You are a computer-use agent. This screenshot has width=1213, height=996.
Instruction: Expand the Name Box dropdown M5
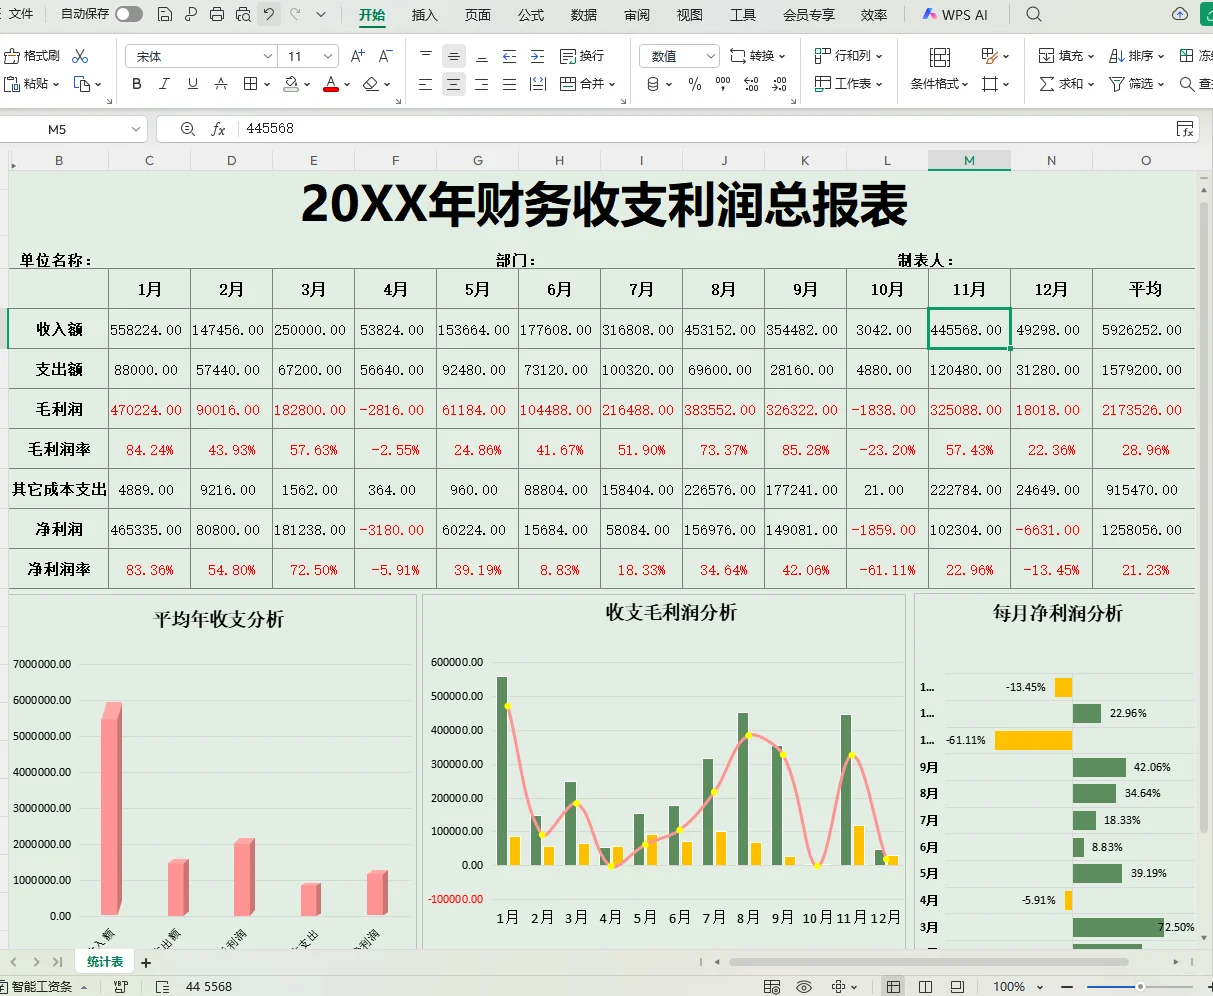(x=136, y=129)
